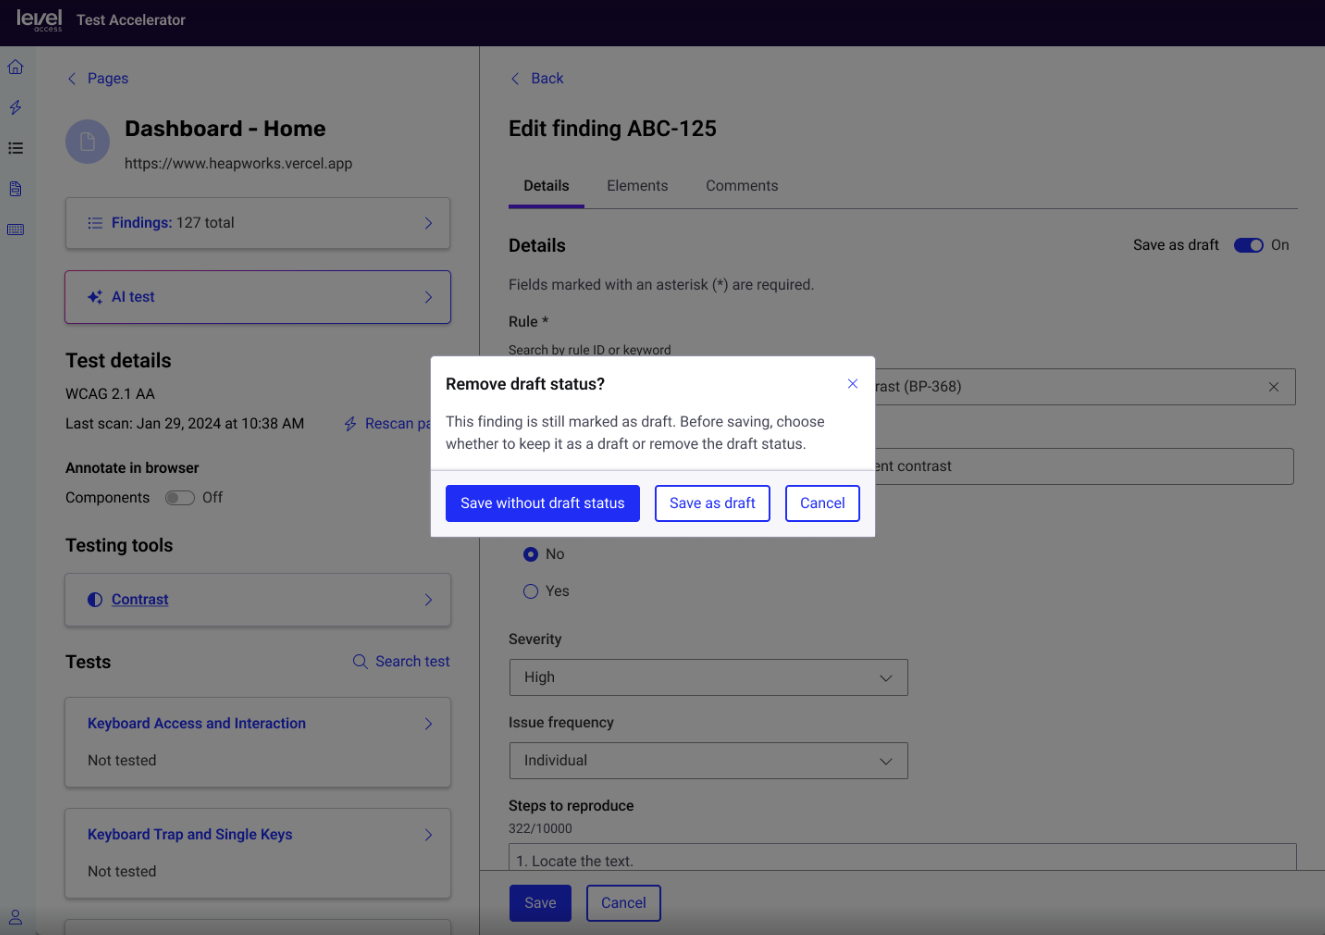
Task: Click the 'Findings: 127 total' text
Action: click(x=173, y=223)
